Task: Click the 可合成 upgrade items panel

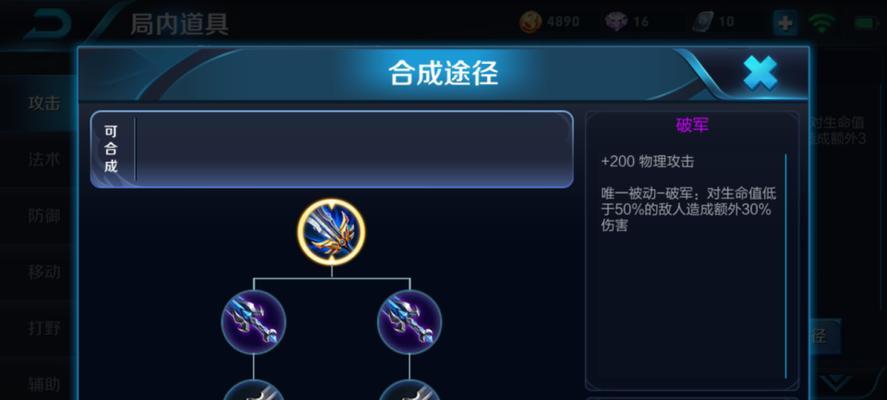Action: (x=332, y=149)
